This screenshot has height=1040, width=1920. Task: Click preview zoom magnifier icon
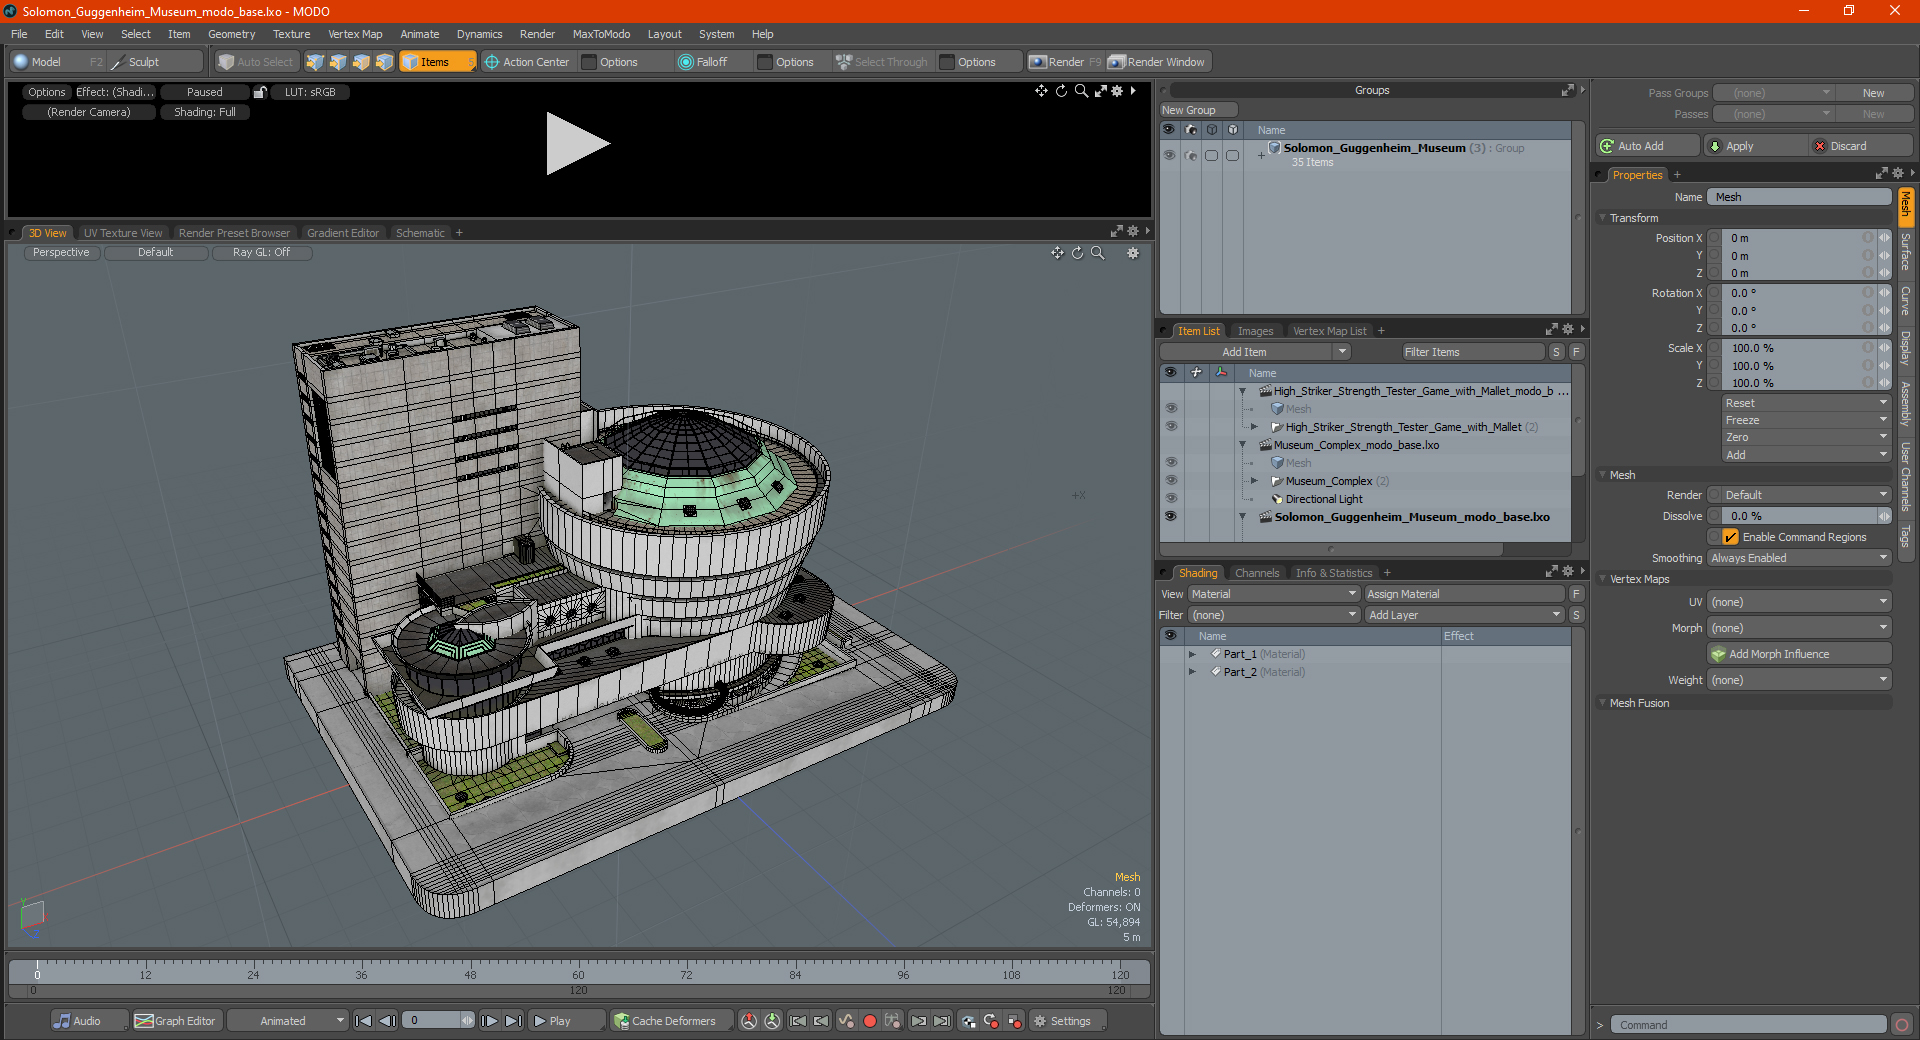[1081, 91]
